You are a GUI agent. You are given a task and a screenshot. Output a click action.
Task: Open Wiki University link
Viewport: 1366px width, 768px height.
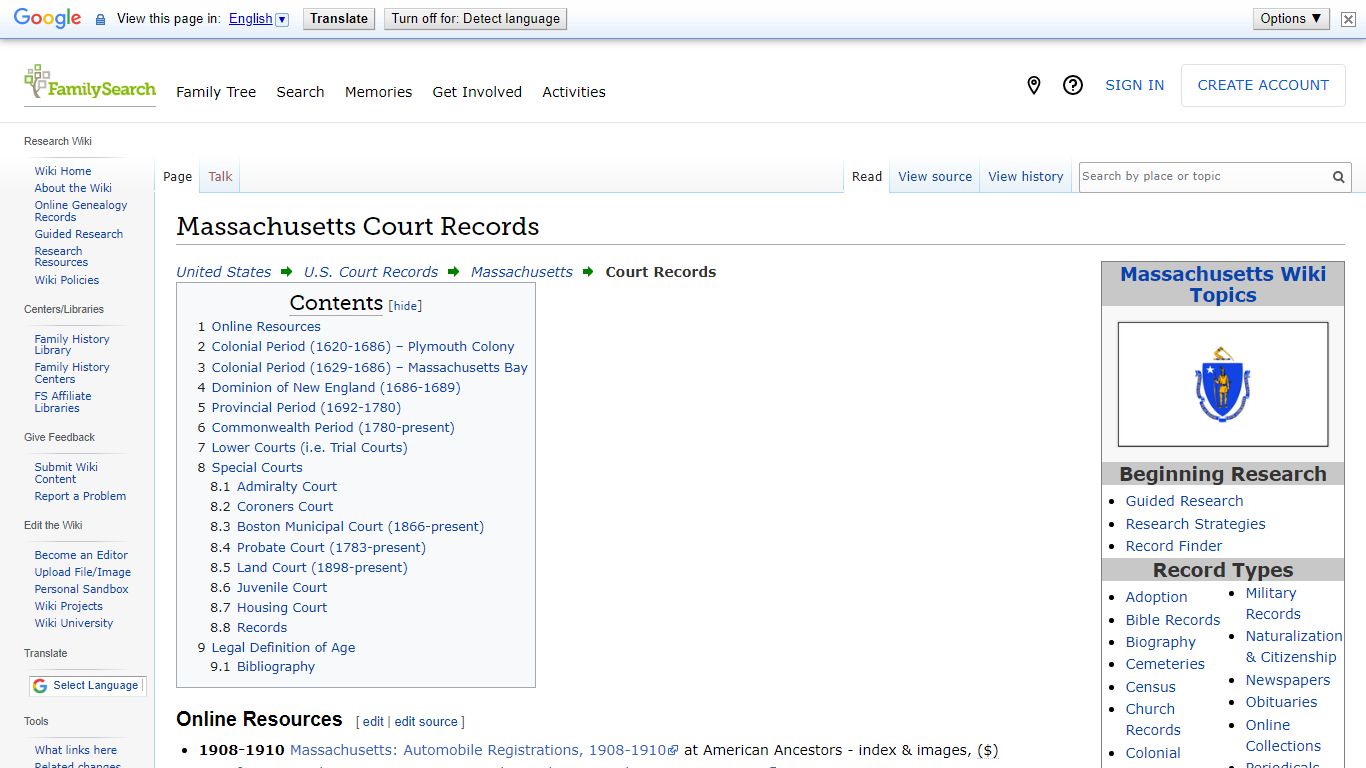coord(74,623)
